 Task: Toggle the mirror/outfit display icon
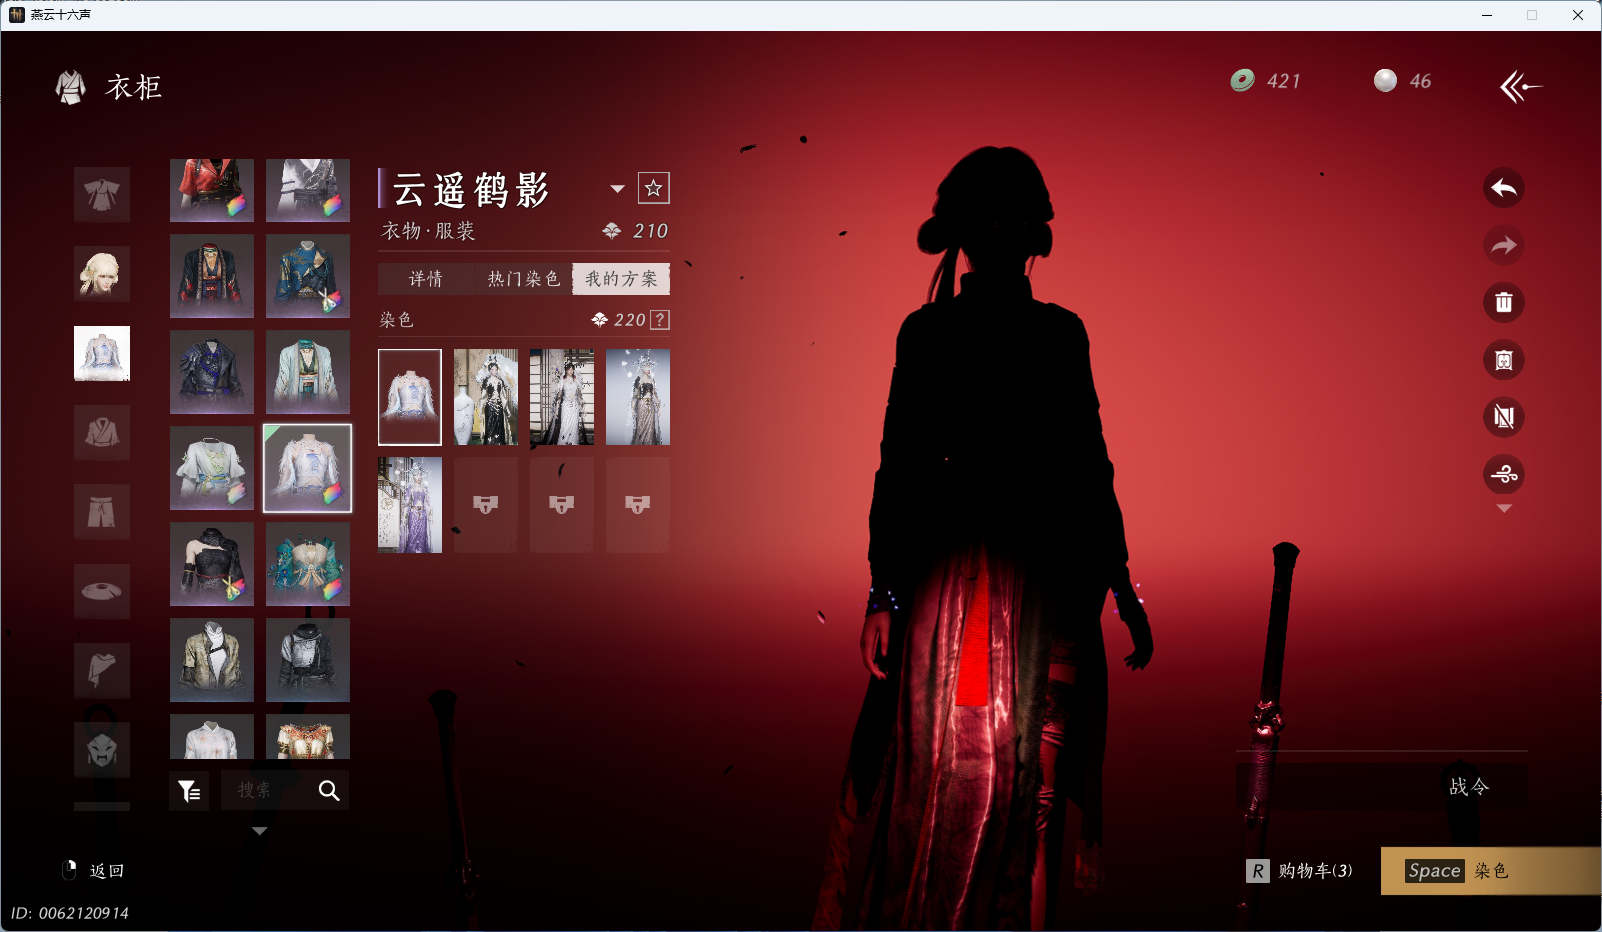point(1504,360)
